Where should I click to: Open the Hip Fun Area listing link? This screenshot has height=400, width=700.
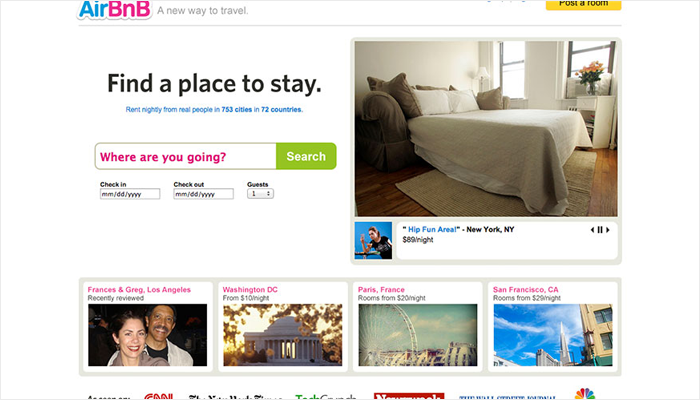coord(432,229)
